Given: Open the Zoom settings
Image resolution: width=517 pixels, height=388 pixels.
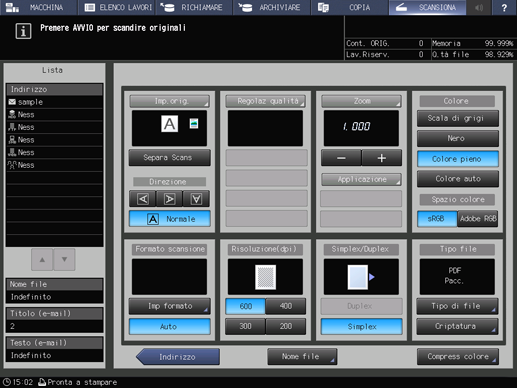Looking at the screenshot, I should (x=361, y=101).
